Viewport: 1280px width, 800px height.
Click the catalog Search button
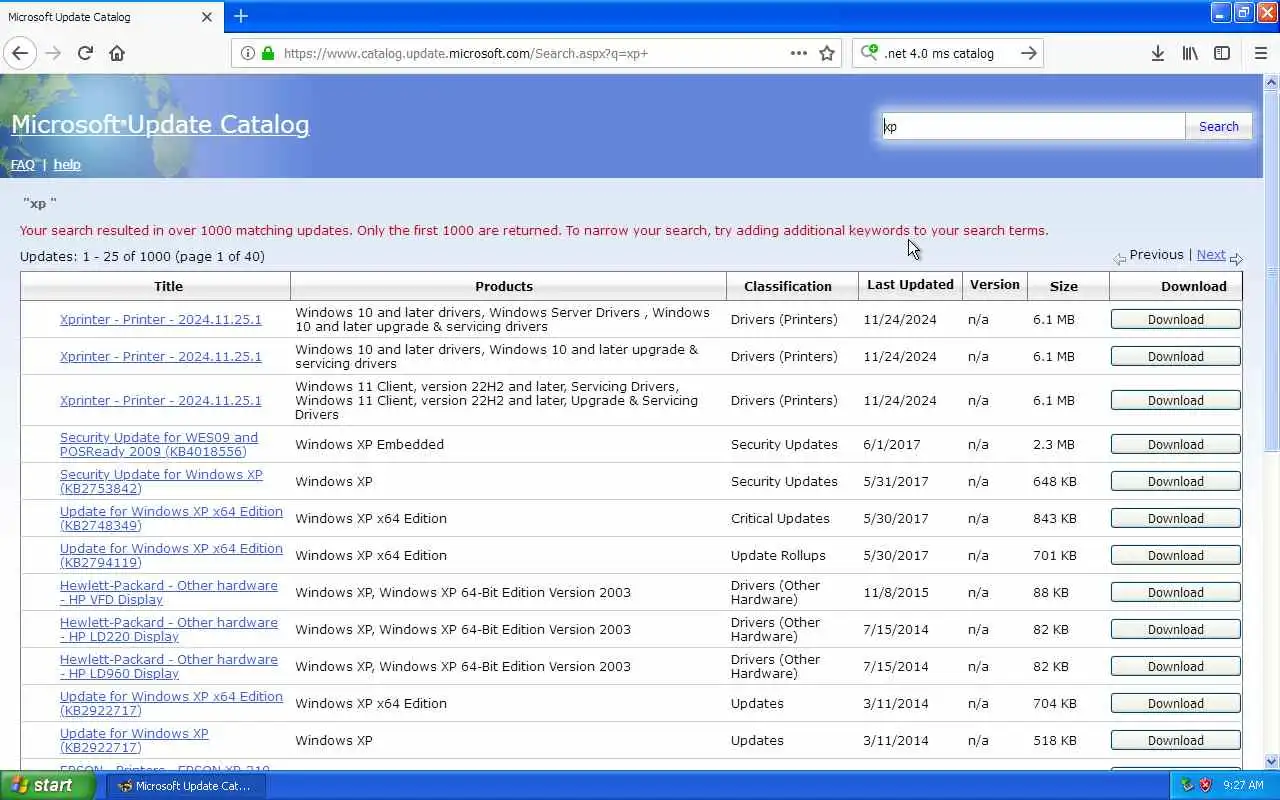pos(1218,126)
